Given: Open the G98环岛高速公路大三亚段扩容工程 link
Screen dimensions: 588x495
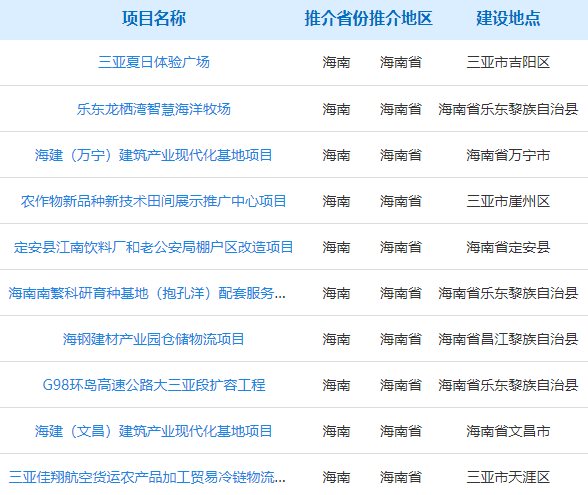Looking at the screenshot, I should click(x=154, y=385).
